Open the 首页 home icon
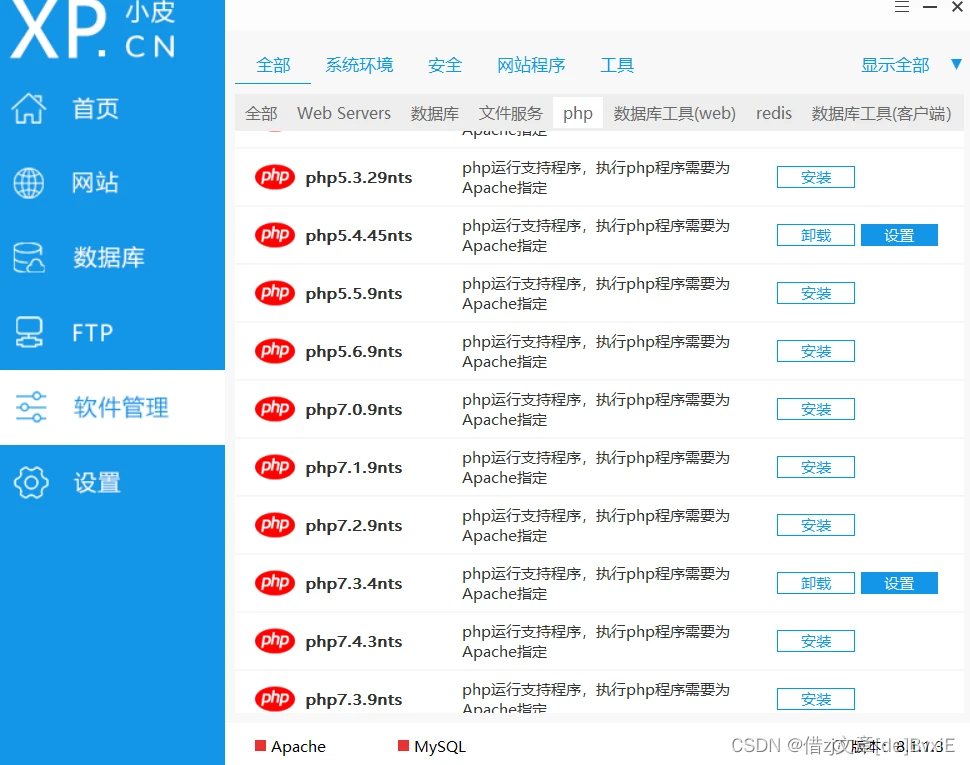970x765 pixels. [28, 108]
